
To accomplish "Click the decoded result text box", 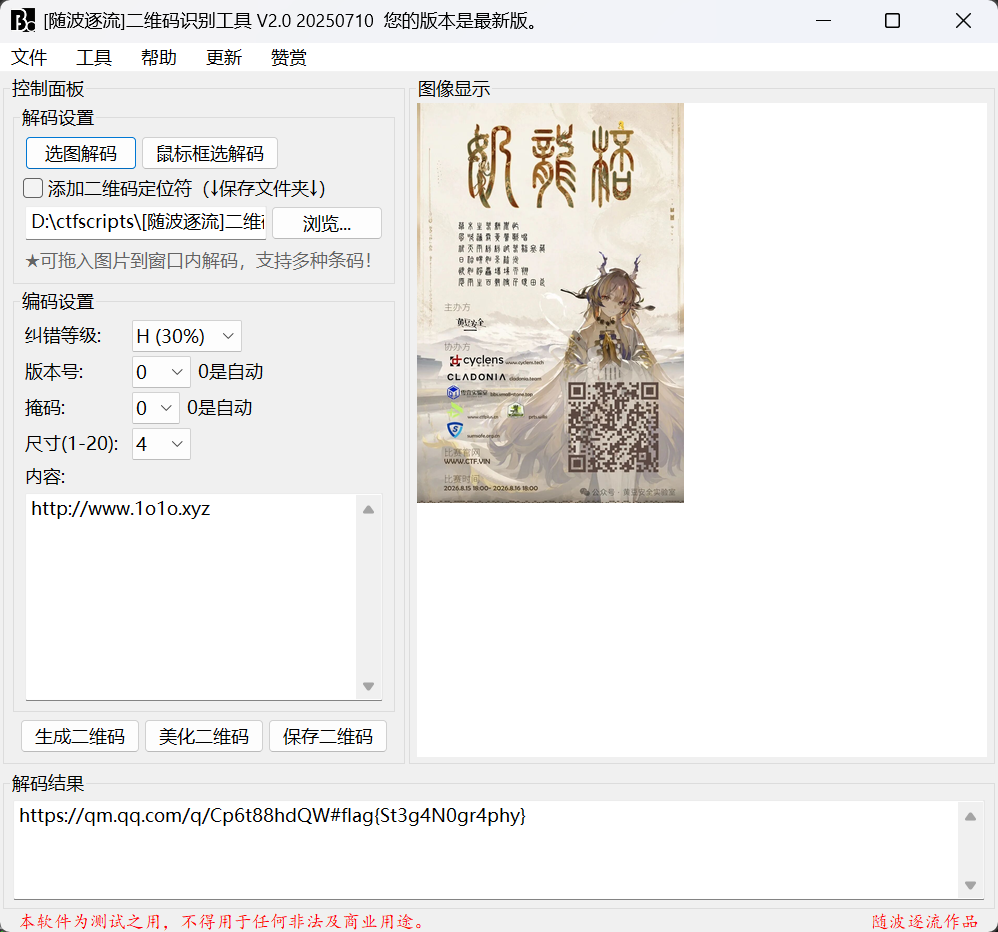I will [x=486, y=850].
